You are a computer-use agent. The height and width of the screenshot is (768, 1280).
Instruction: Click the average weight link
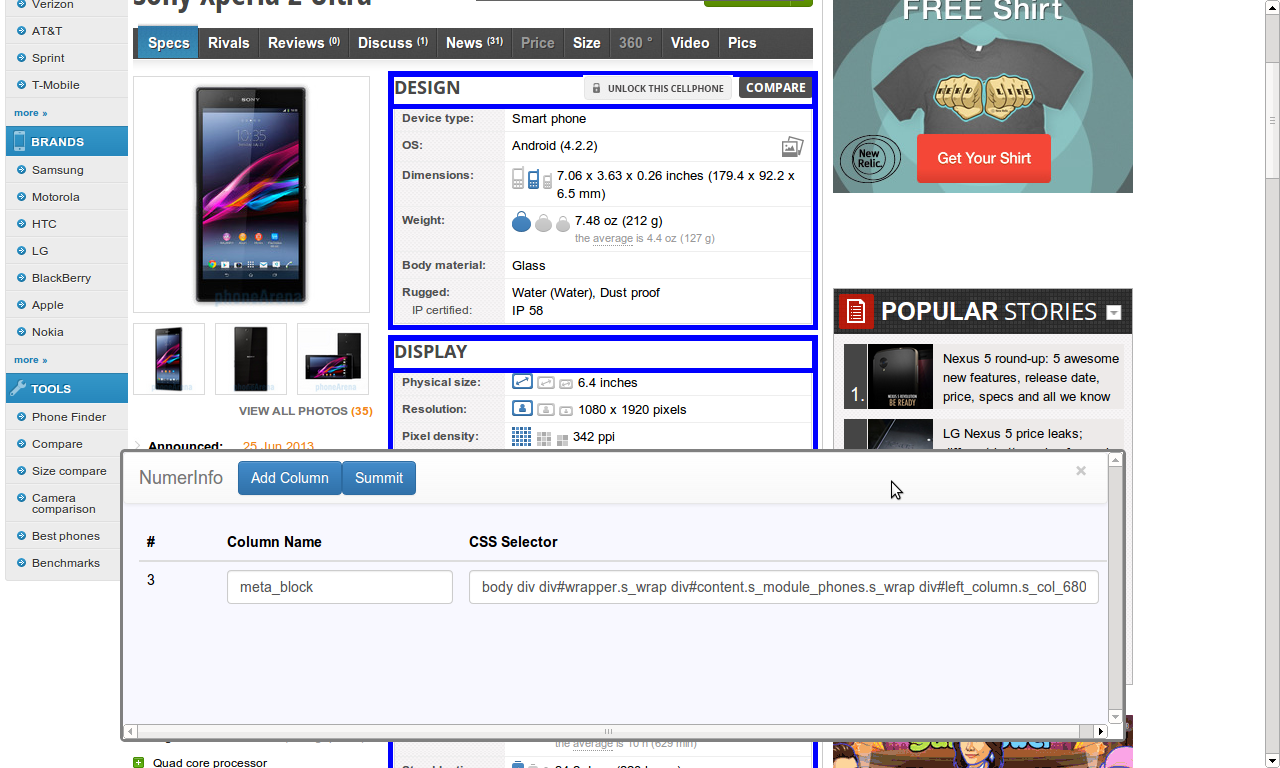[612, 239]
